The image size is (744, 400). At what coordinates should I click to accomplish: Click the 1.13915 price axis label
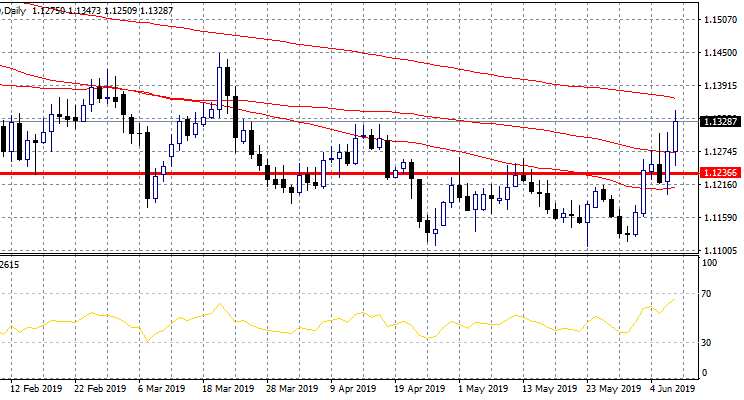coord(721,86)
